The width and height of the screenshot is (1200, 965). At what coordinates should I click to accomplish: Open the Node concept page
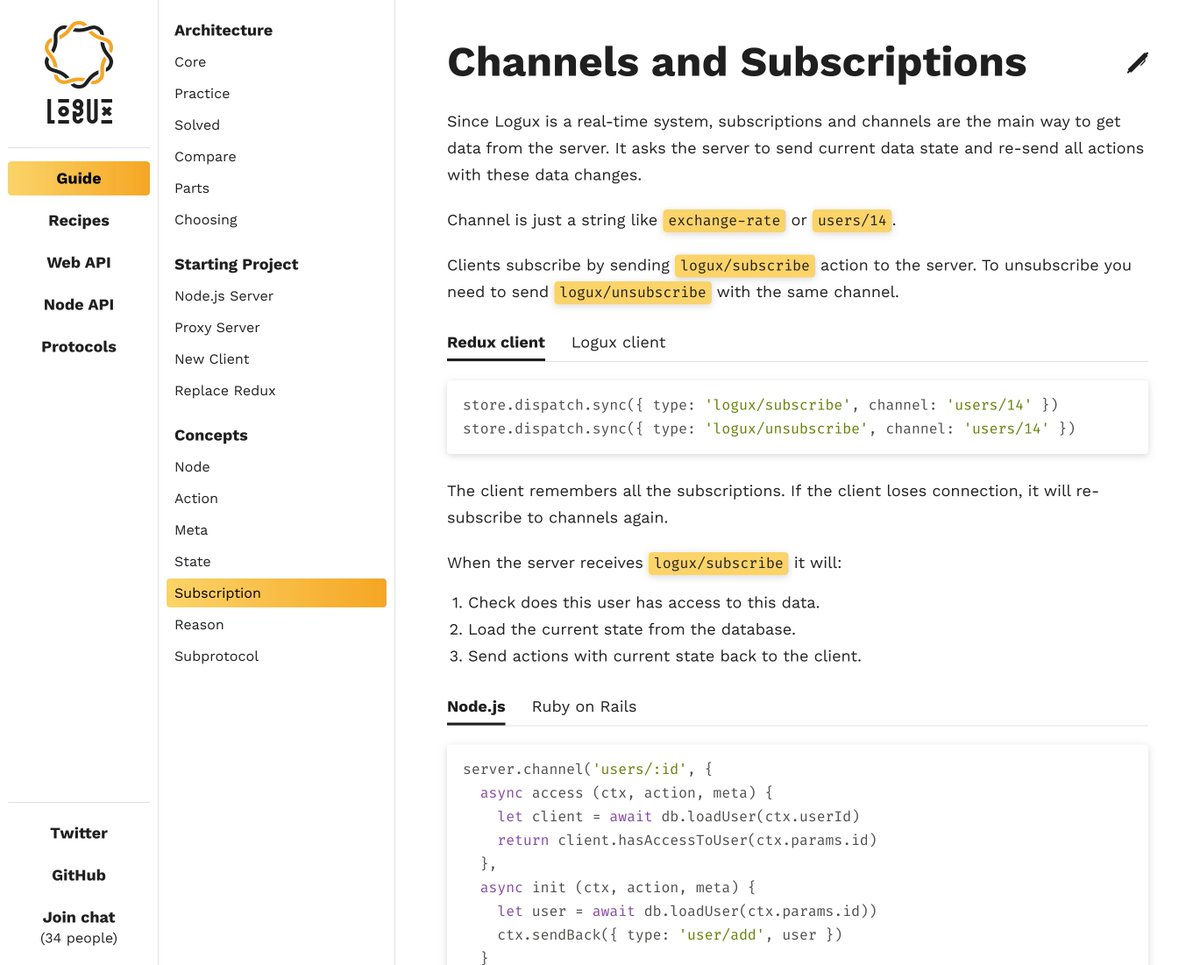(x=192, y=467)
